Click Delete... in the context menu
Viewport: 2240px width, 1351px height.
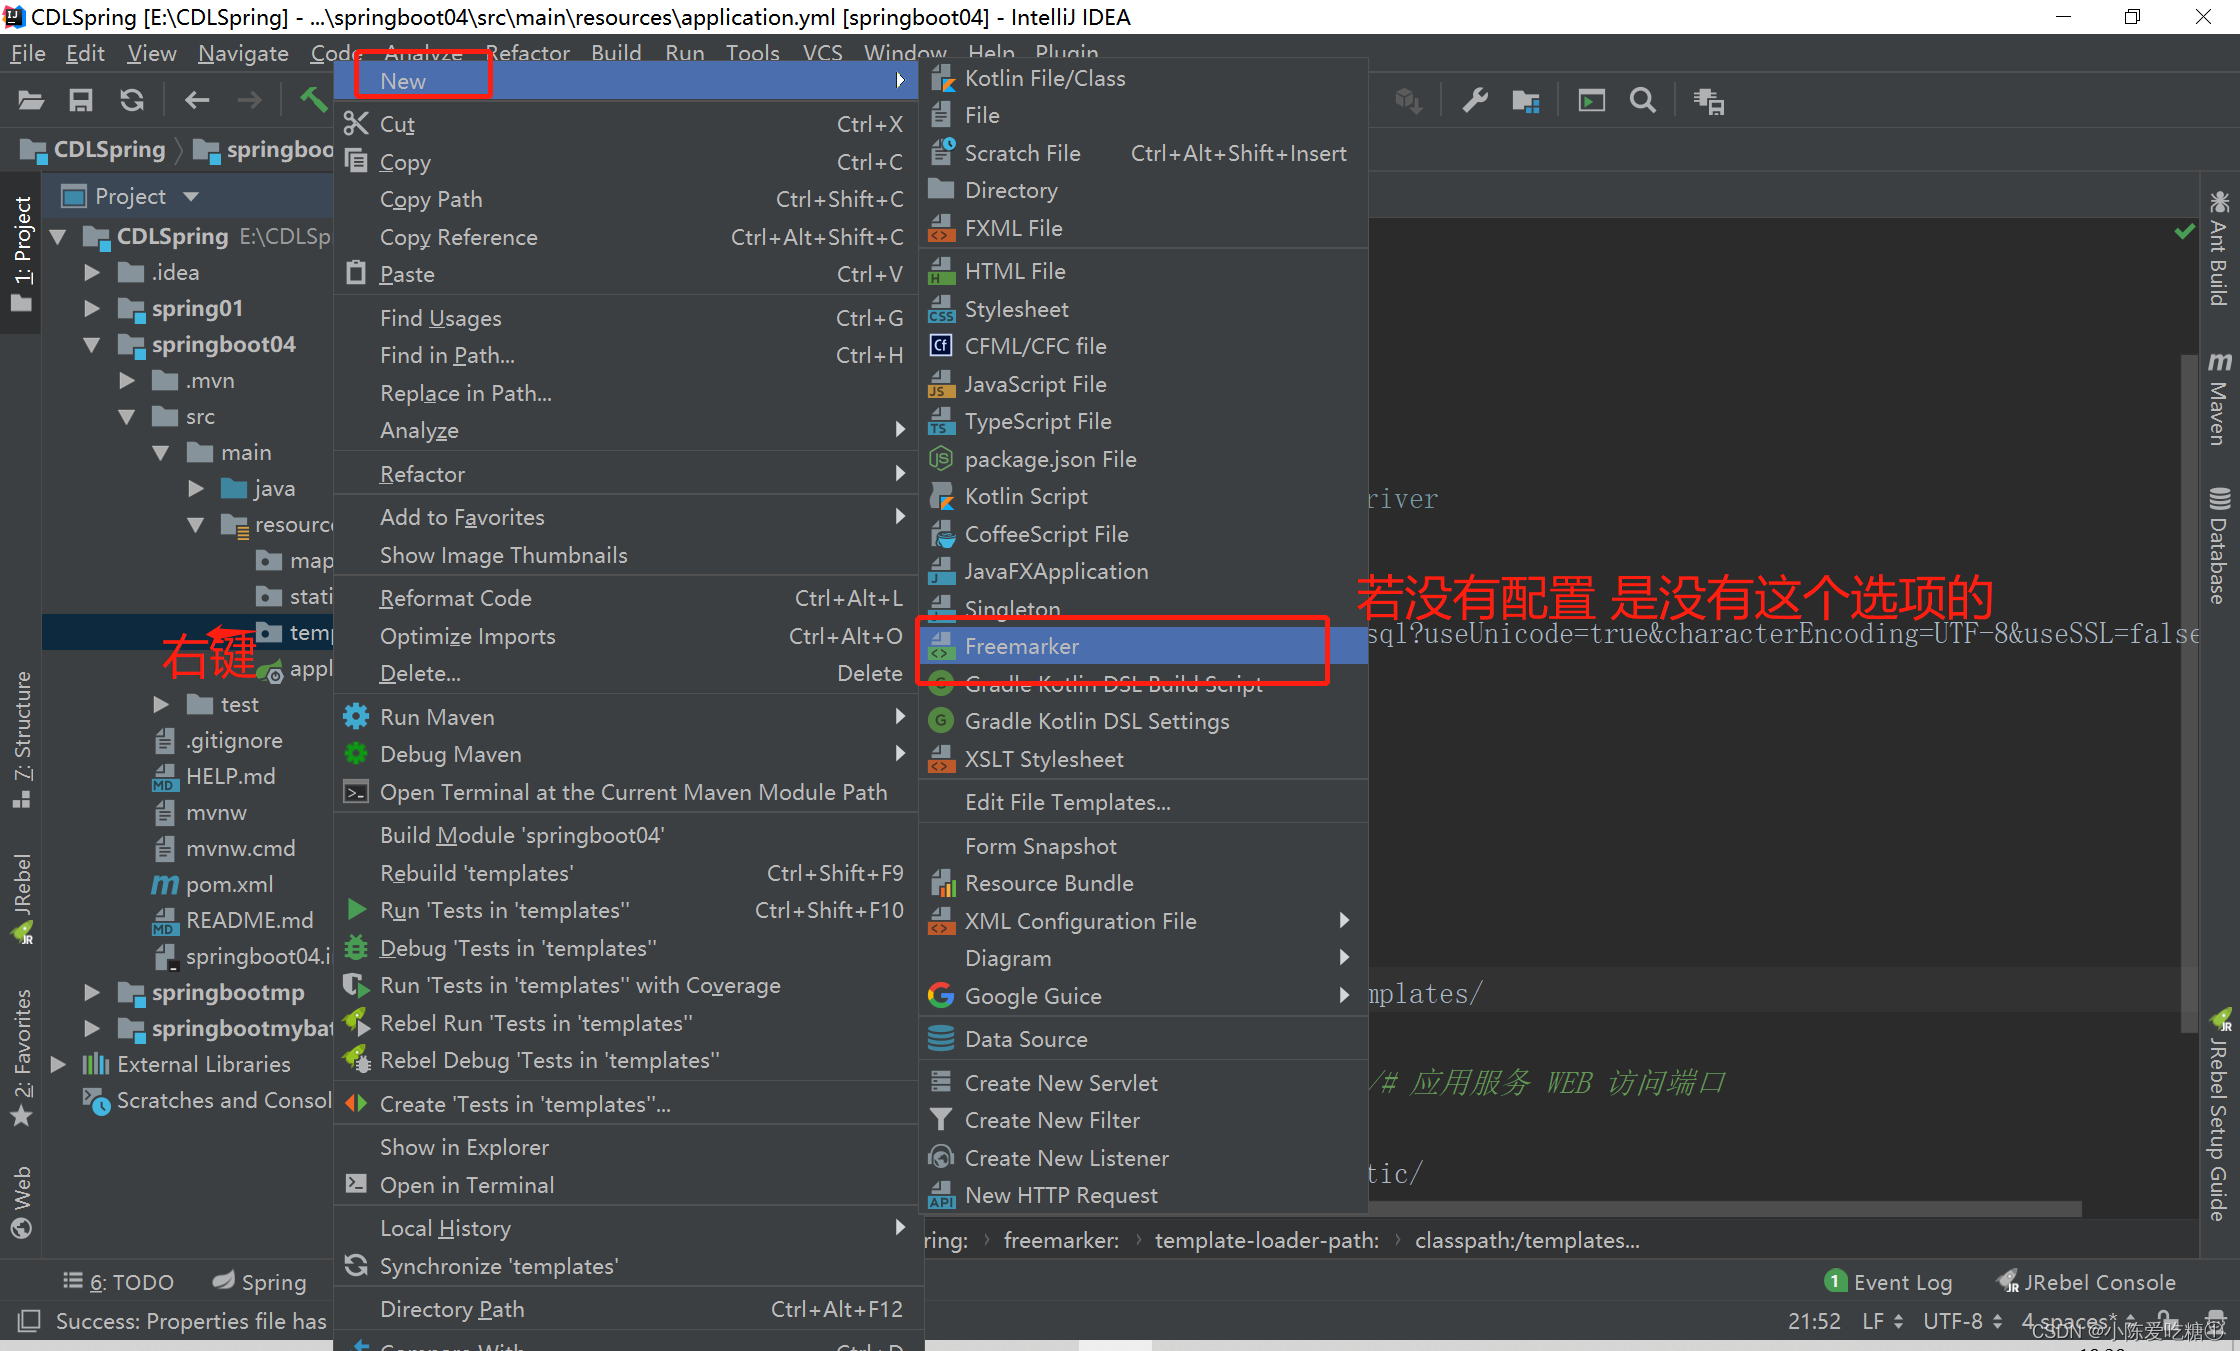(626, 673)
